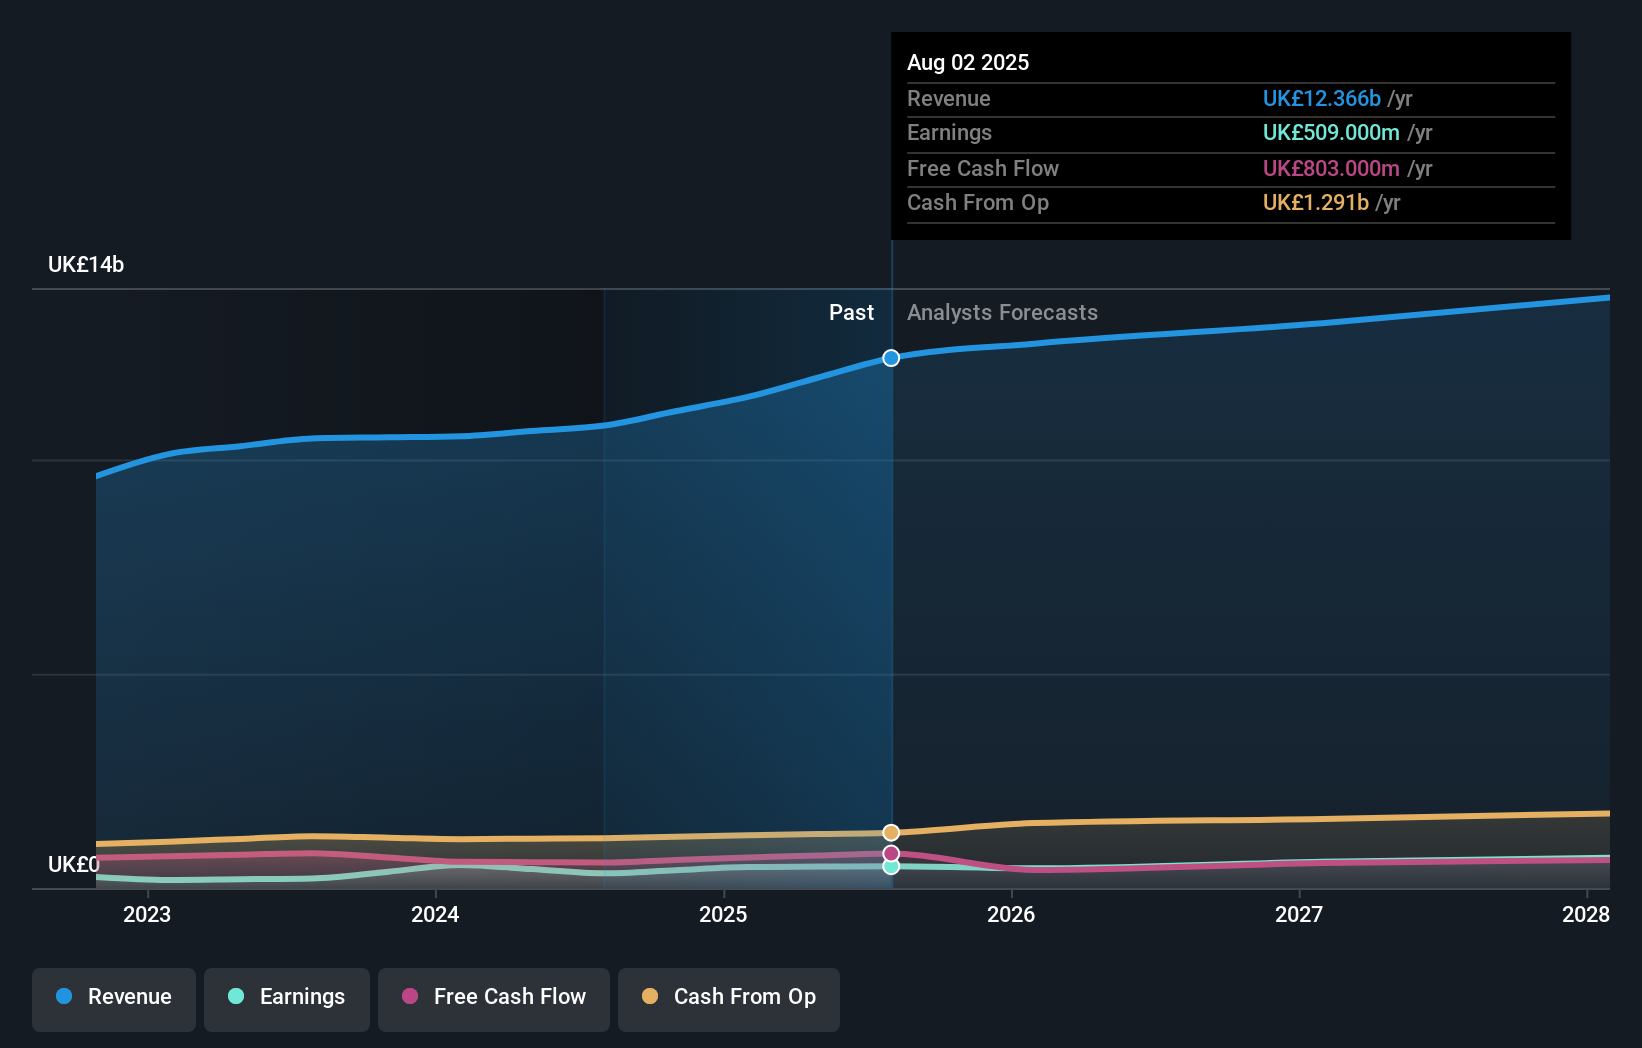Click the UK£14b axis label
This screenshot has height=1048, width=1642.
coord(86,264)
